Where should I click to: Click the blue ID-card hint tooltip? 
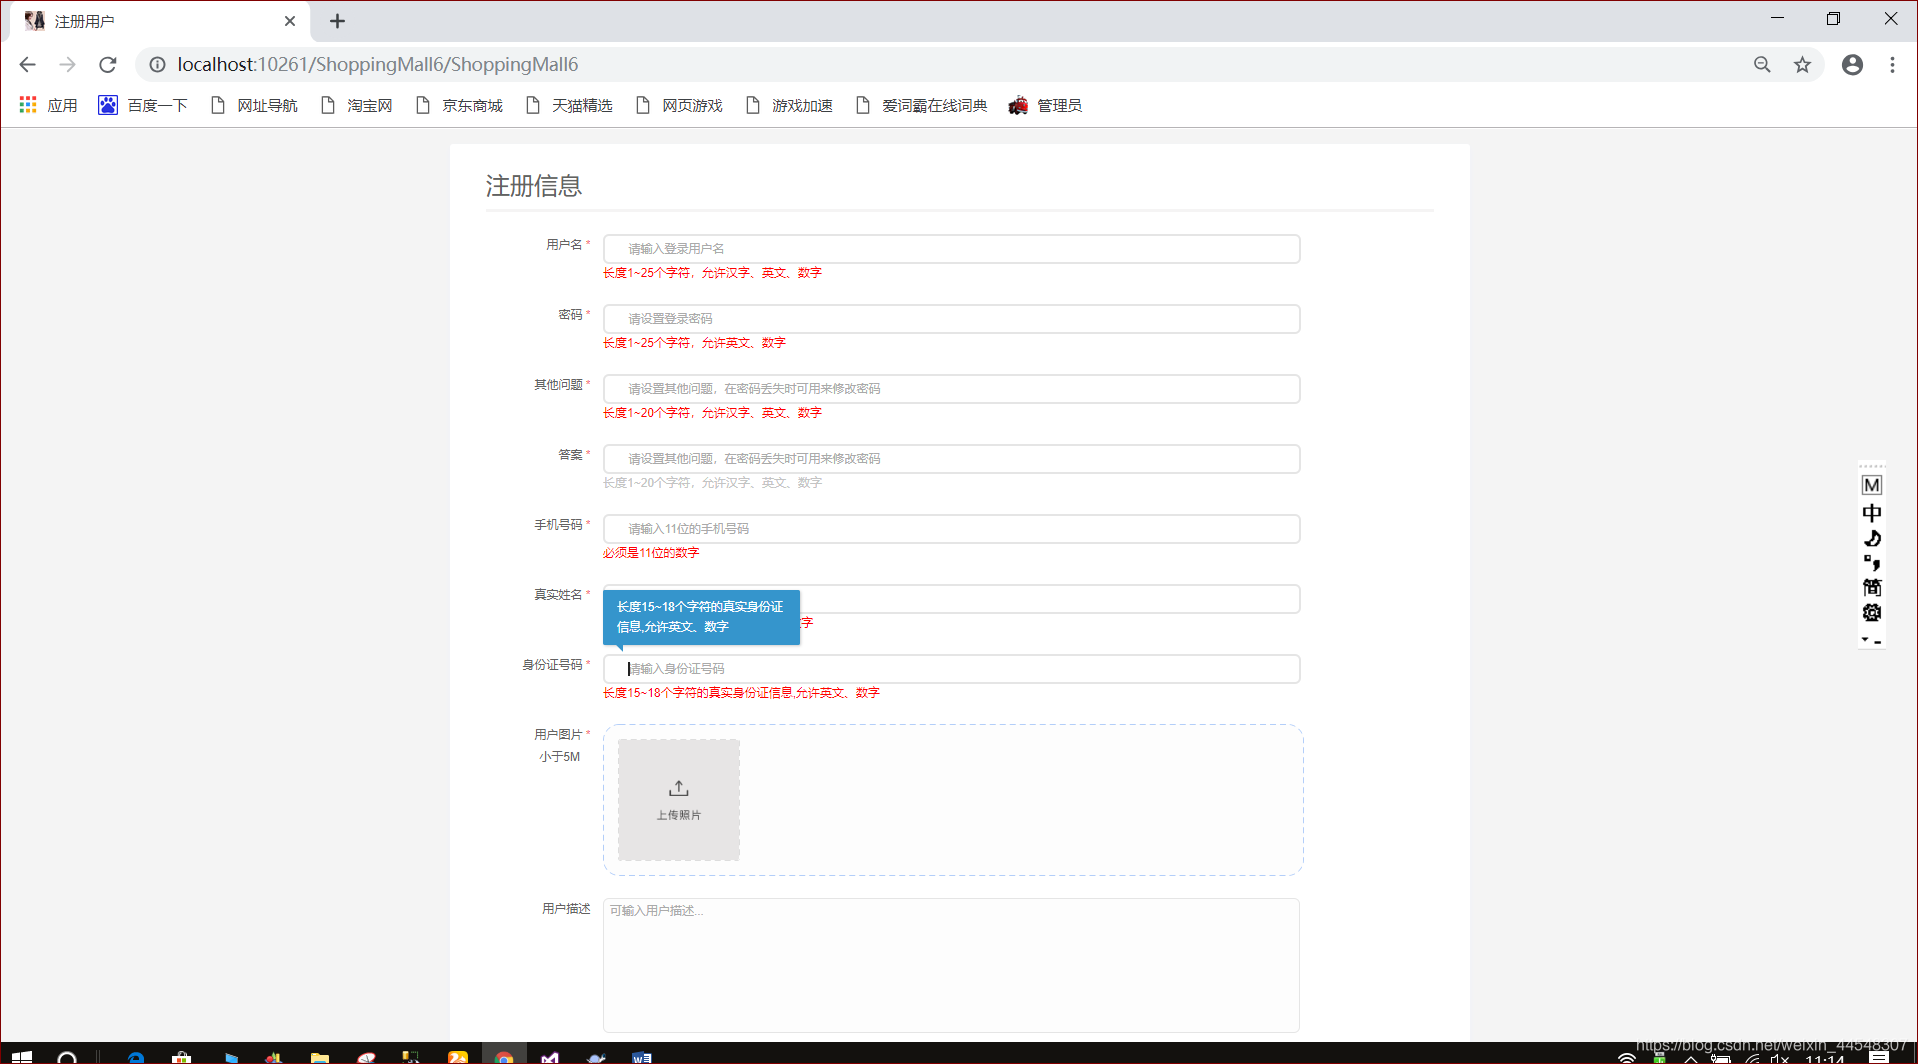point(701,617)
